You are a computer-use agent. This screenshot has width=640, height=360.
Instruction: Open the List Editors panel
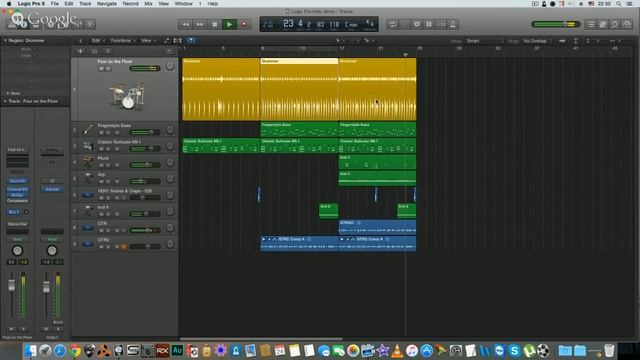click(x=591, y=24)
